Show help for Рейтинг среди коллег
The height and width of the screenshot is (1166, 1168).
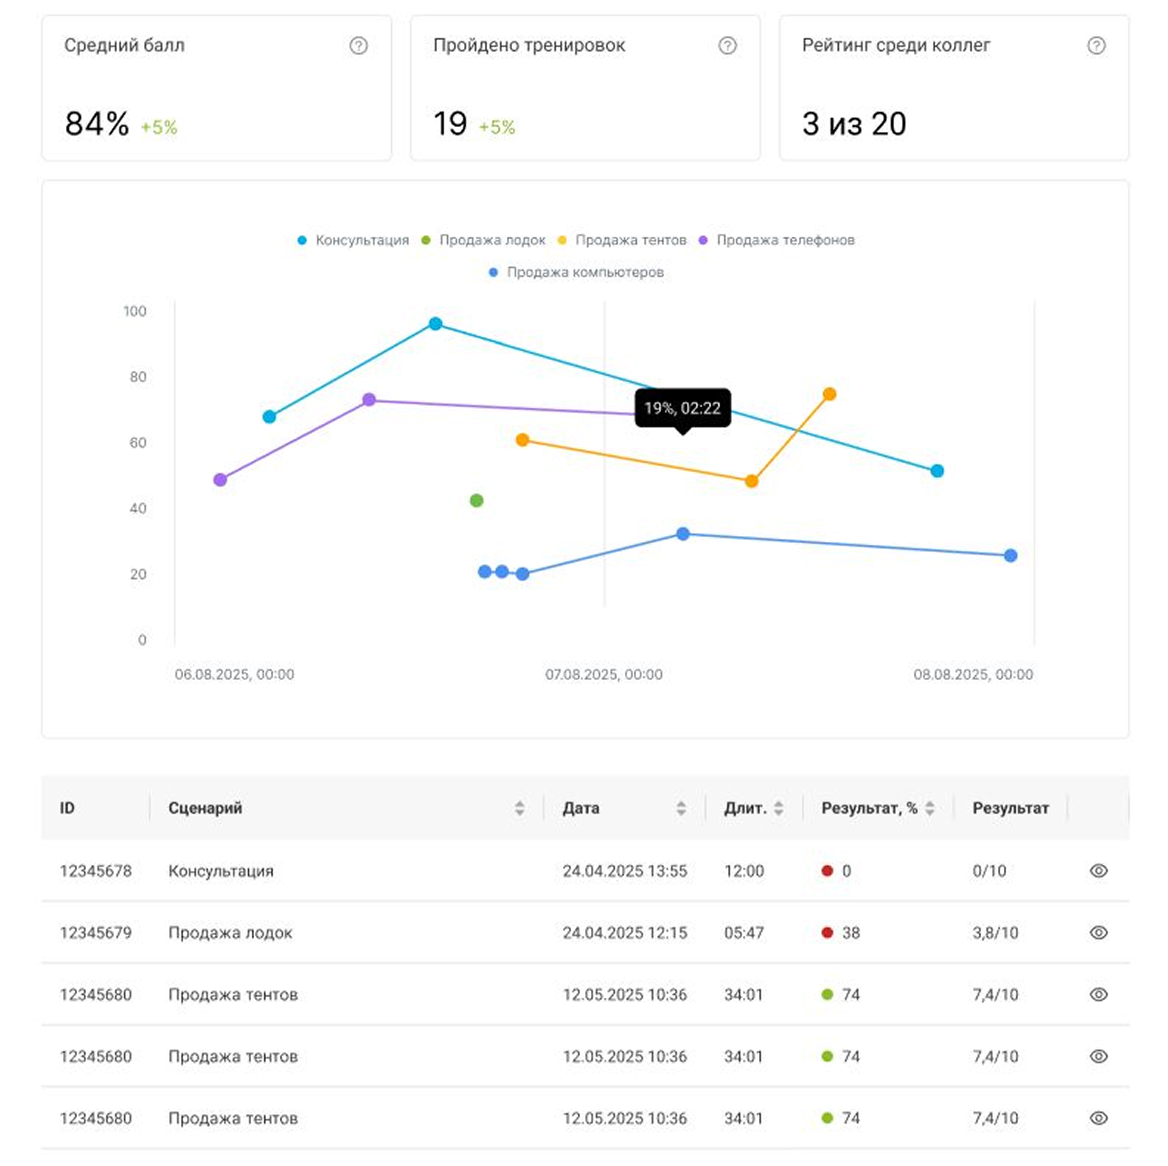click(1096, 45)
